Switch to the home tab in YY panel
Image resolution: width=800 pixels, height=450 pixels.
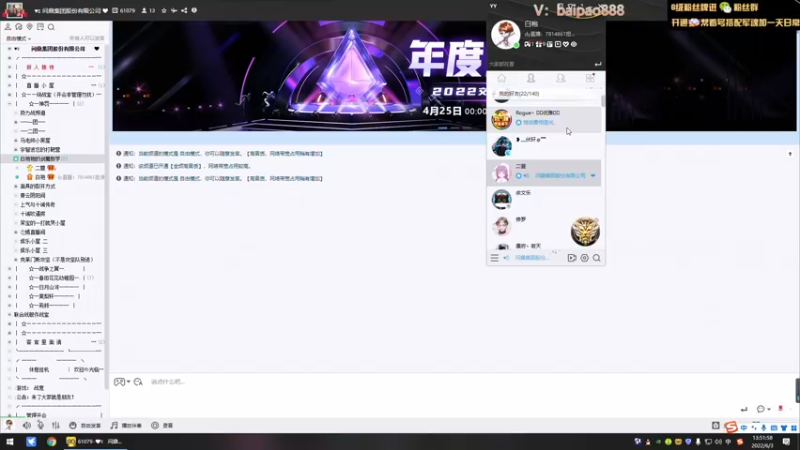coord(502,78)
